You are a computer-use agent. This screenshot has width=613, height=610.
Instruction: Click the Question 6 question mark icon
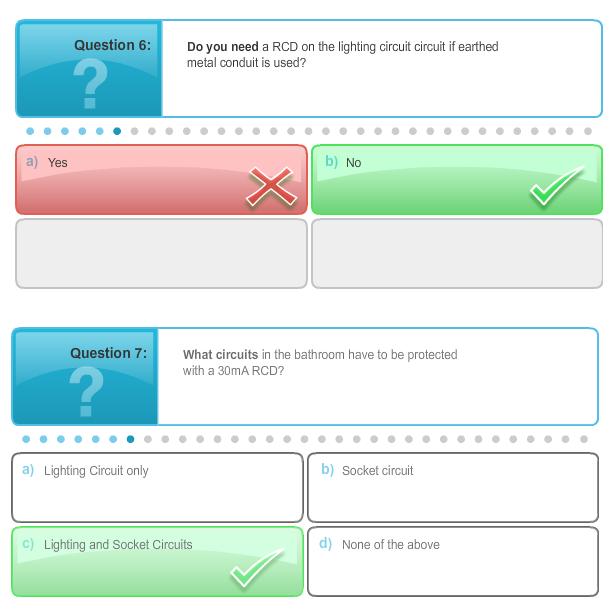pos(90,86)
